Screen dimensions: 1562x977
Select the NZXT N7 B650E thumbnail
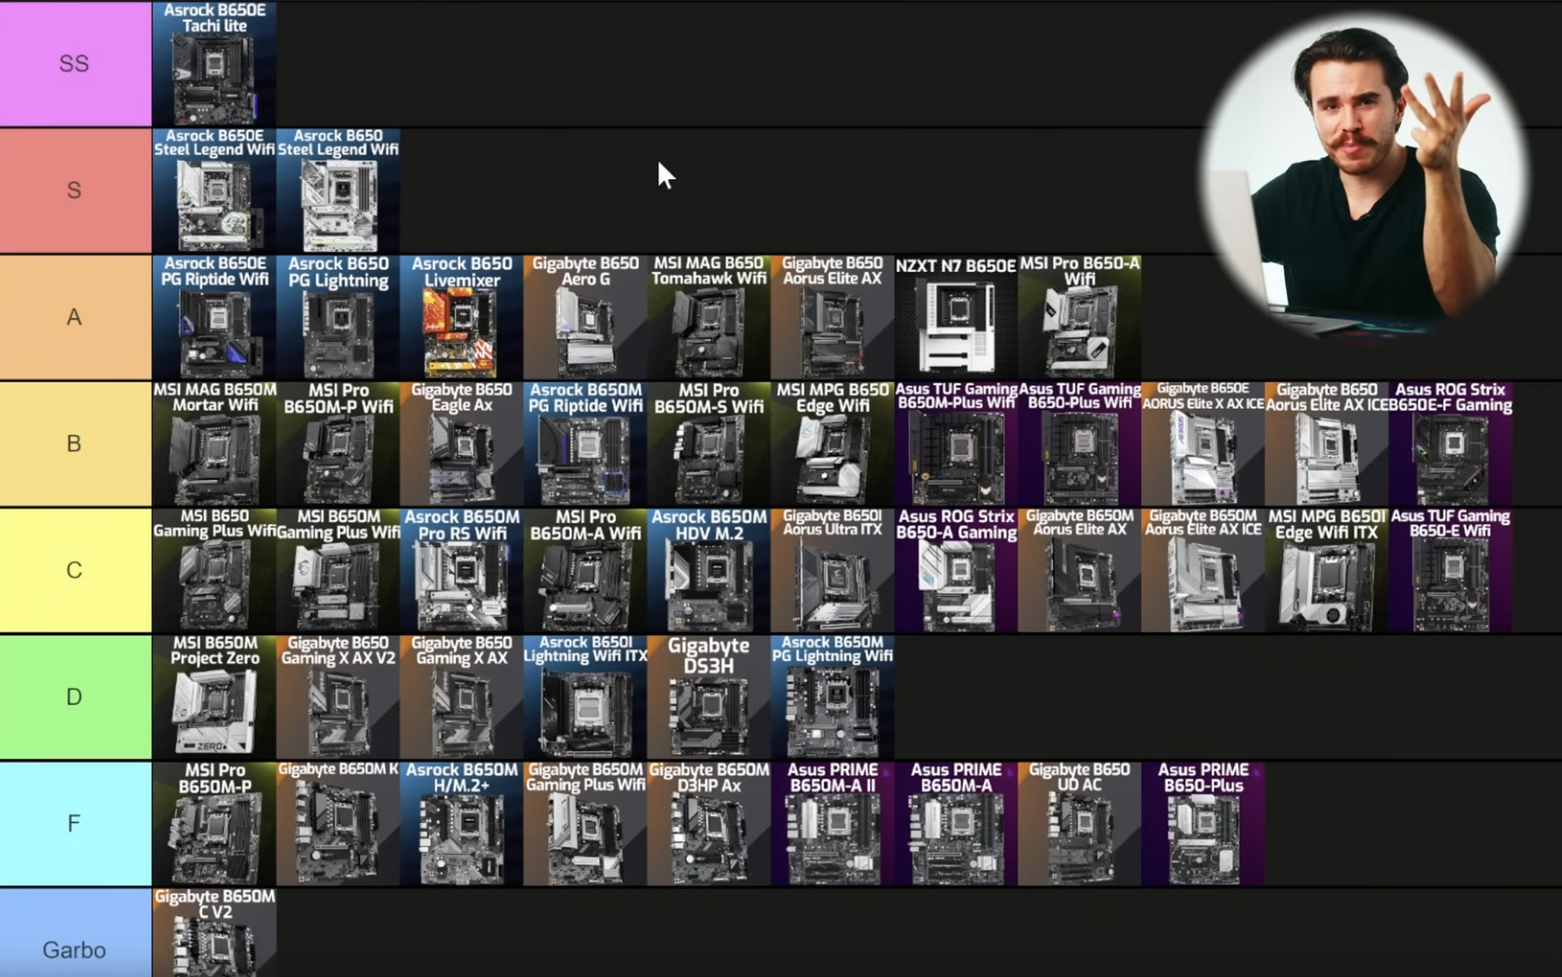956,317
